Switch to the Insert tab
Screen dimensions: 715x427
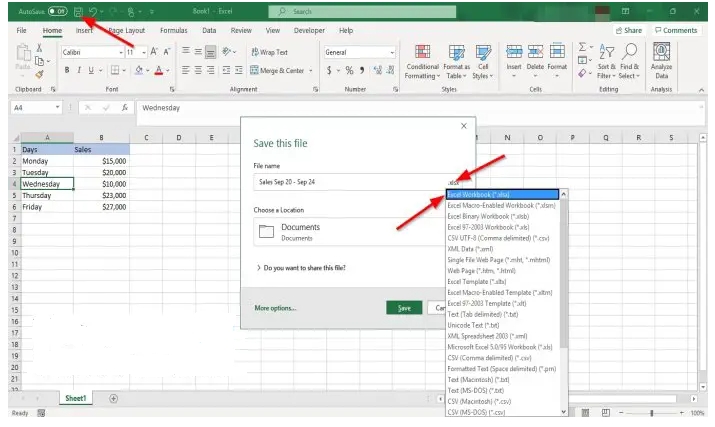click(x=84, y=31)
